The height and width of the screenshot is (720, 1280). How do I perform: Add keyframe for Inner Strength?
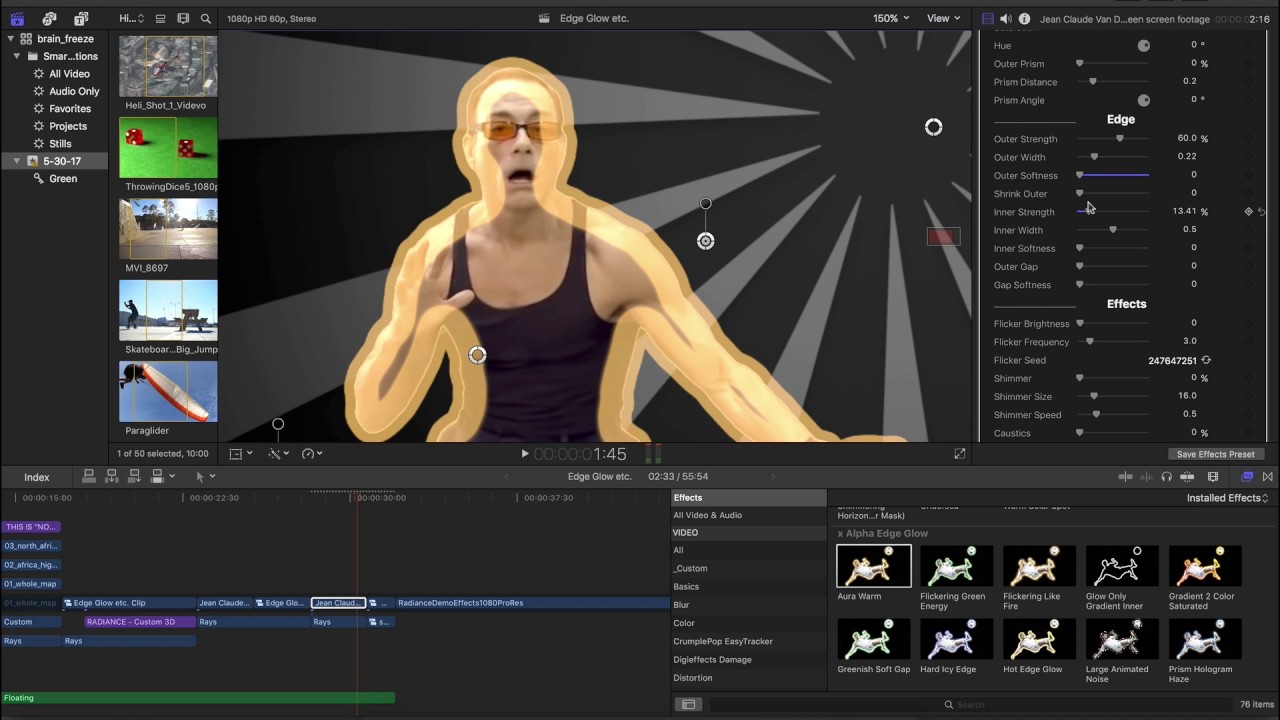1248,212
